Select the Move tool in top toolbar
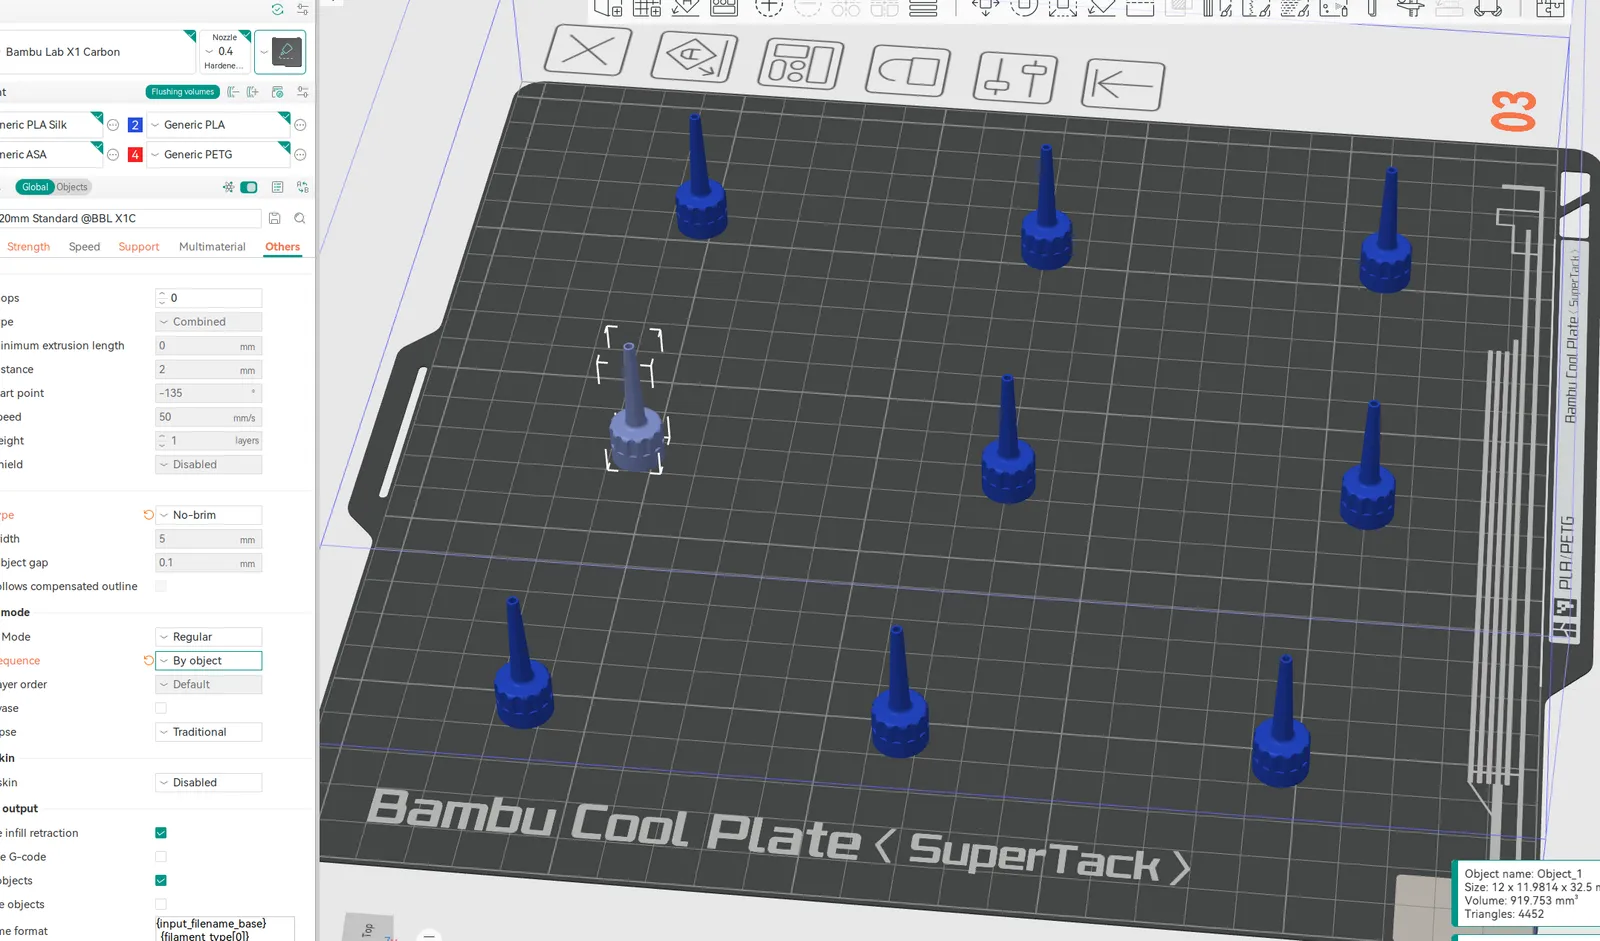Viewport: 1600px width, 941px height. (985, 8)
